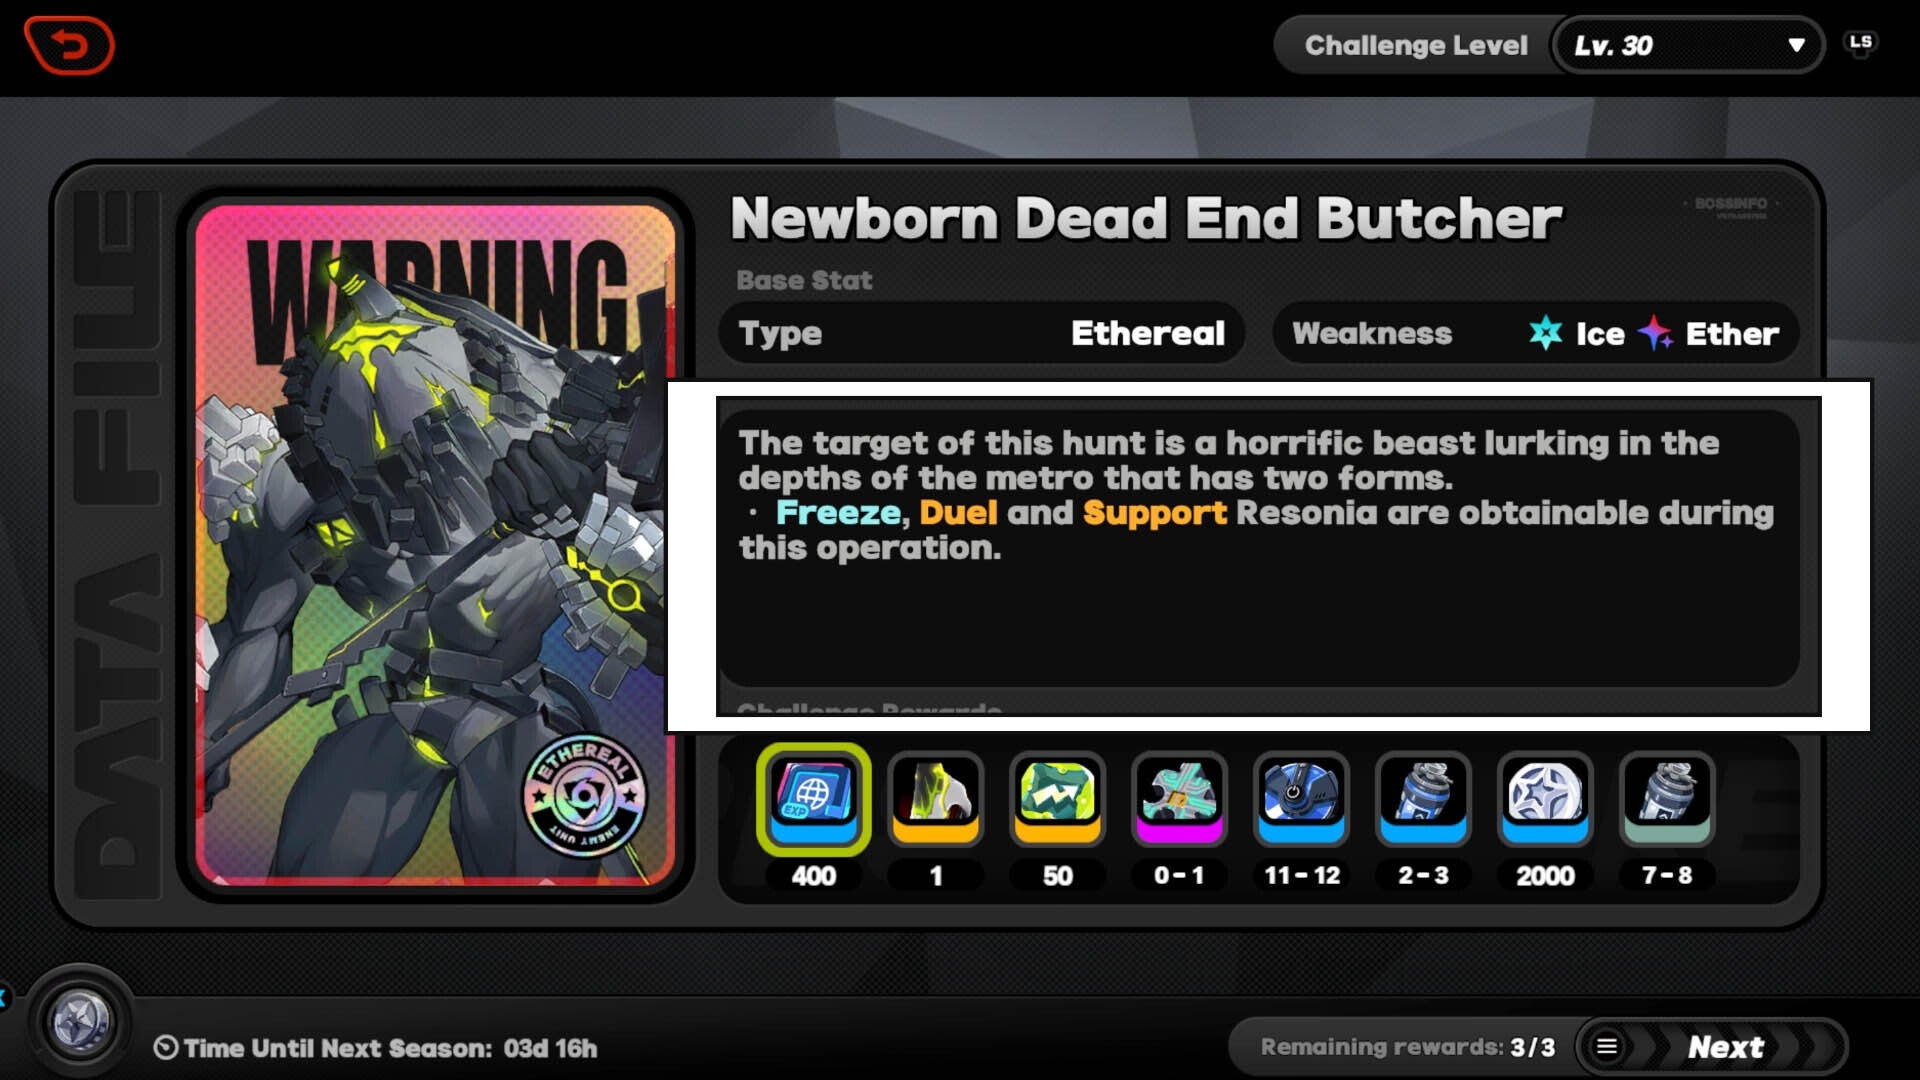This screenshot has height=1080, width=1920.
Task: Click the round coin icon at bottom left
Action: 80,1022
